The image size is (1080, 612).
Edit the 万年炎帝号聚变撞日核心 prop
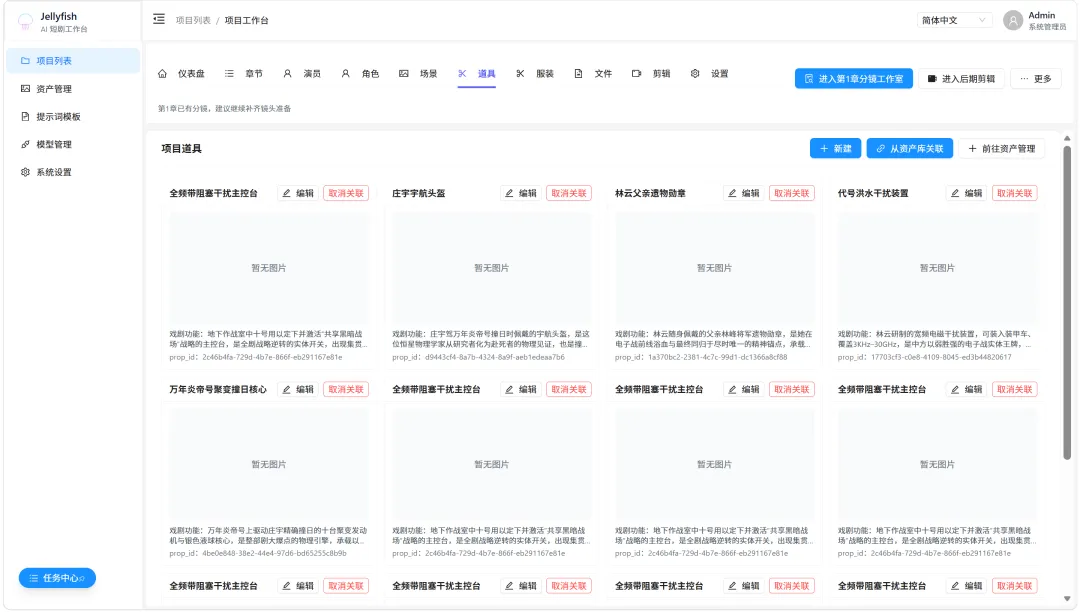pyautogui.click(x=298, y=390)
